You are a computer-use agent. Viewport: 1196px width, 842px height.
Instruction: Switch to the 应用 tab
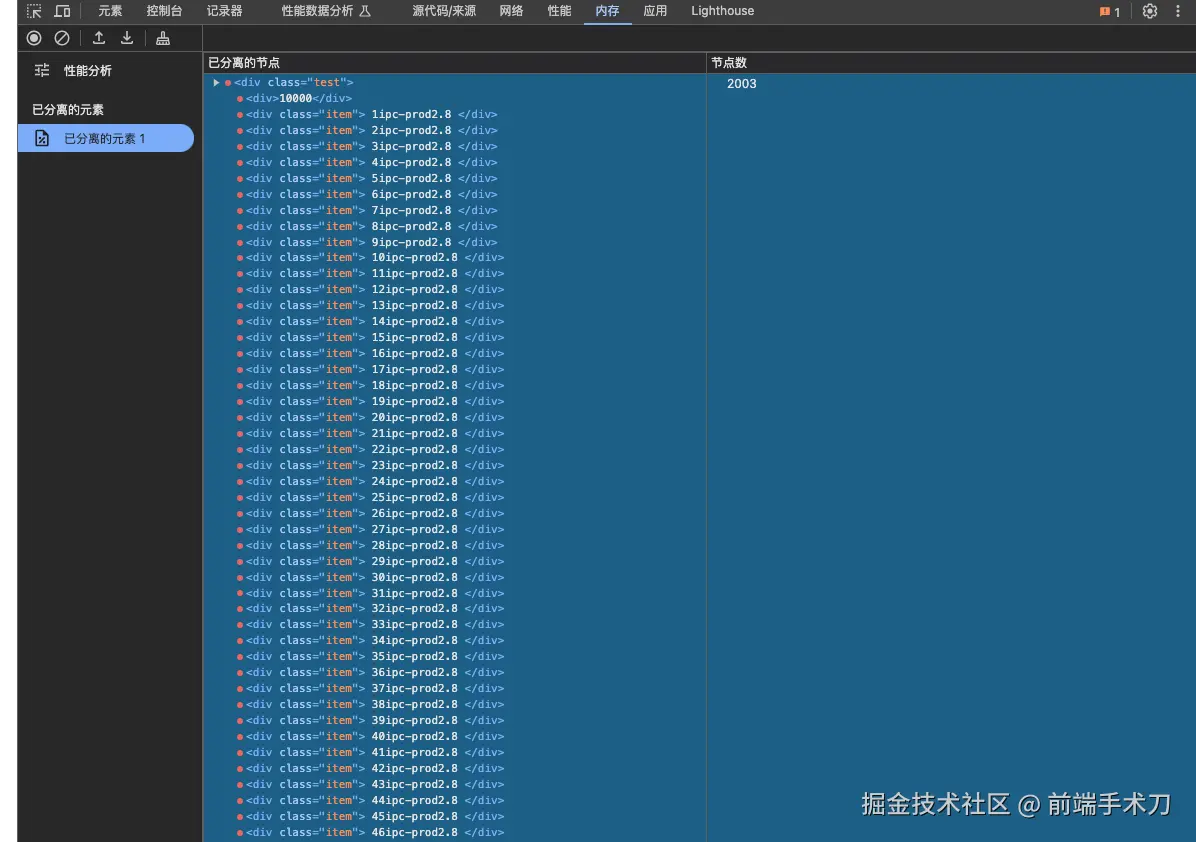click(655, 11)
